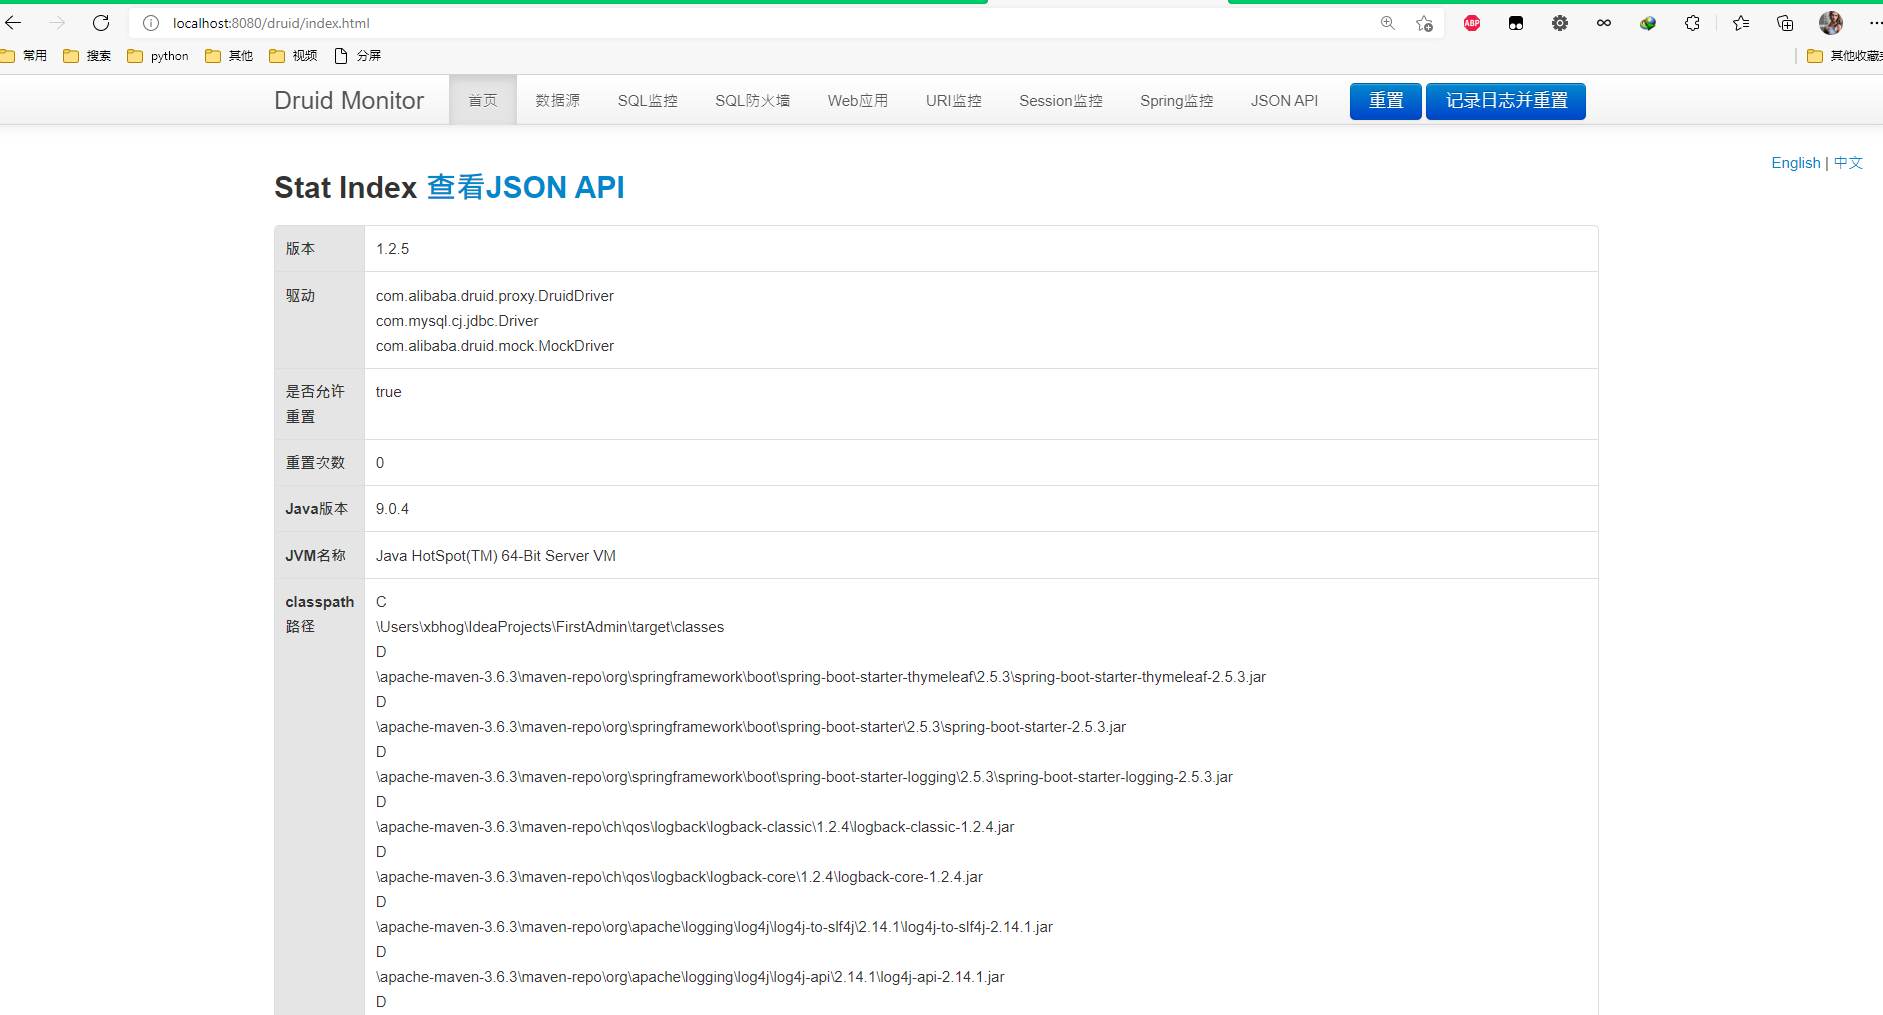Open the 分屏 bookmark
The height and width of the screenshot is (1015, 1883).
point(357,56)
